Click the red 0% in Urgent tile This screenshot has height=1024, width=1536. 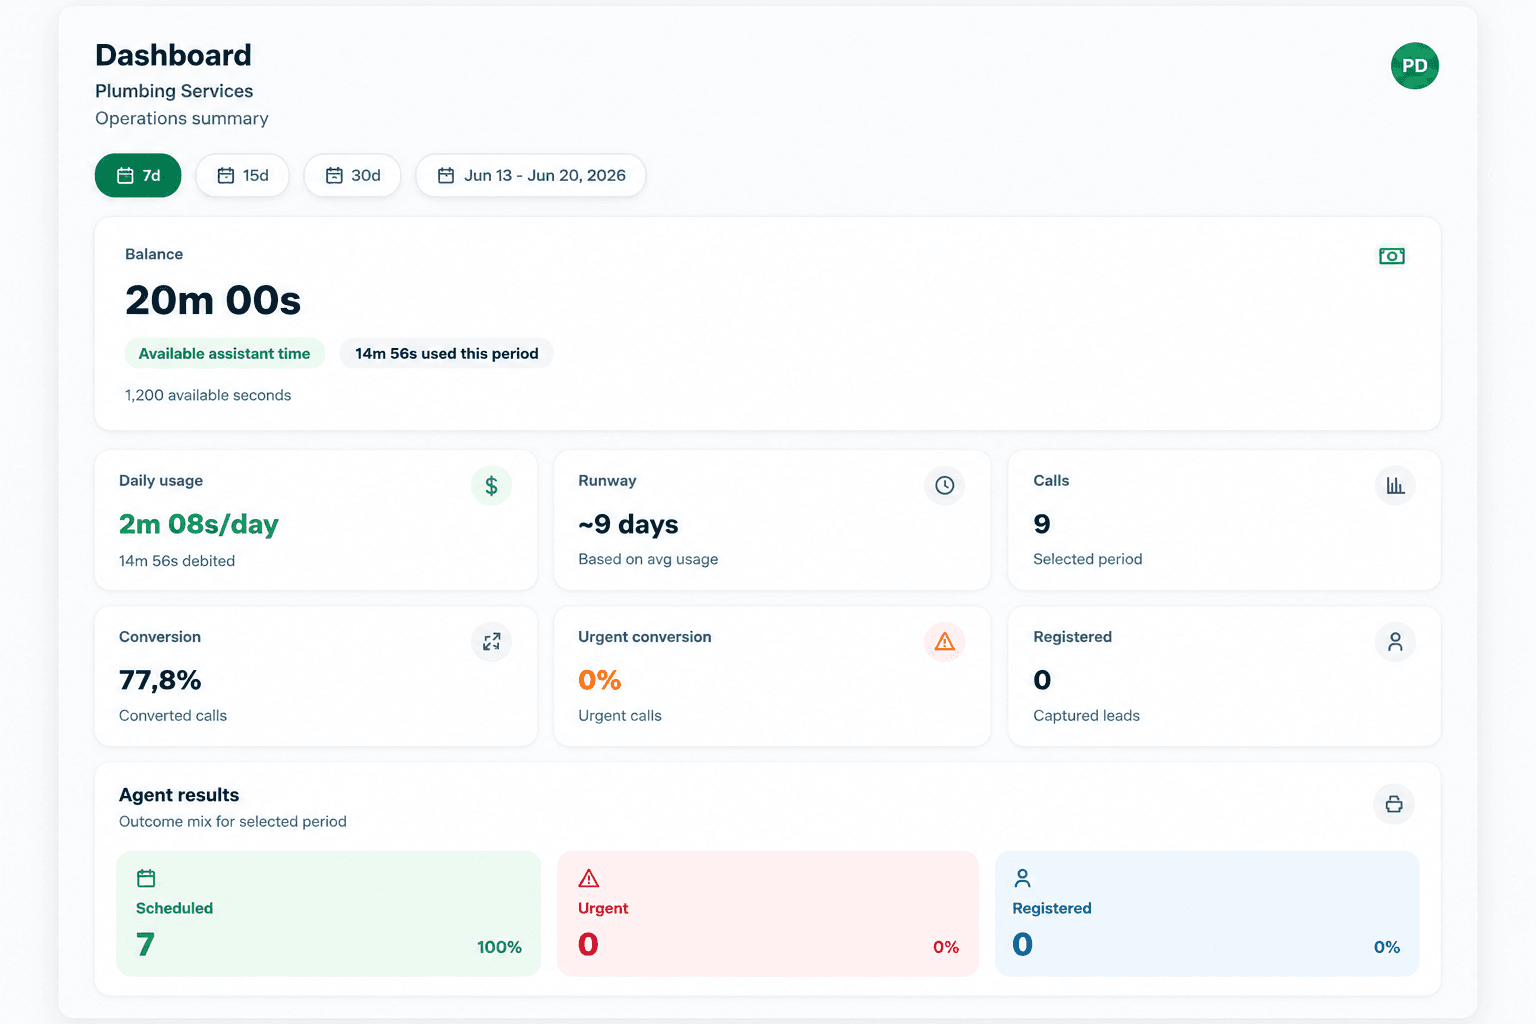(946, 947)
